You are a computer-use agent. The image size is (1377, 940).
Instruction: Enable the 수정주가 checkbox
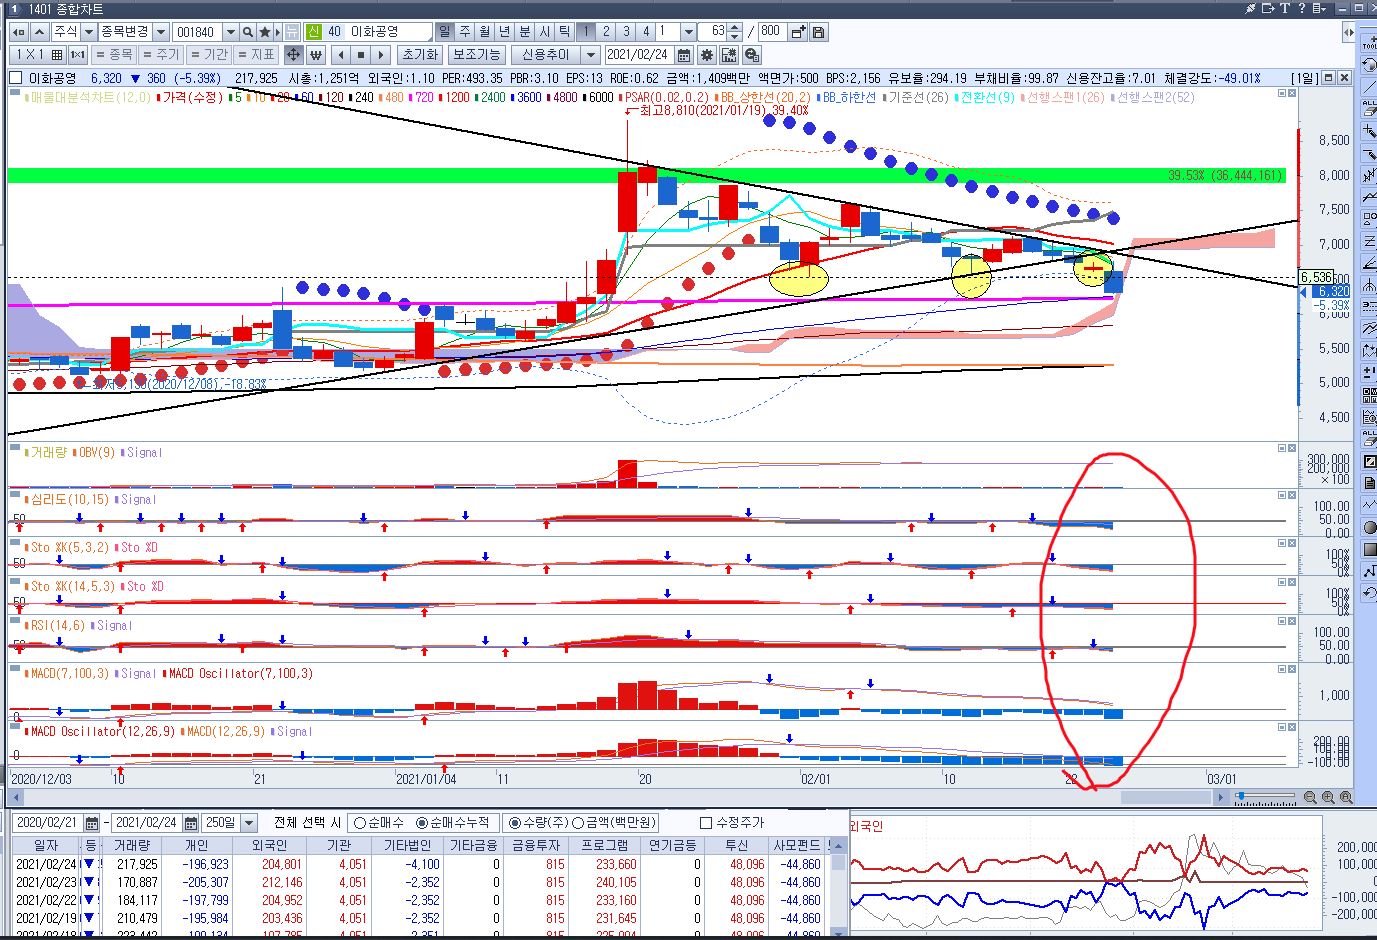[707, 823]
